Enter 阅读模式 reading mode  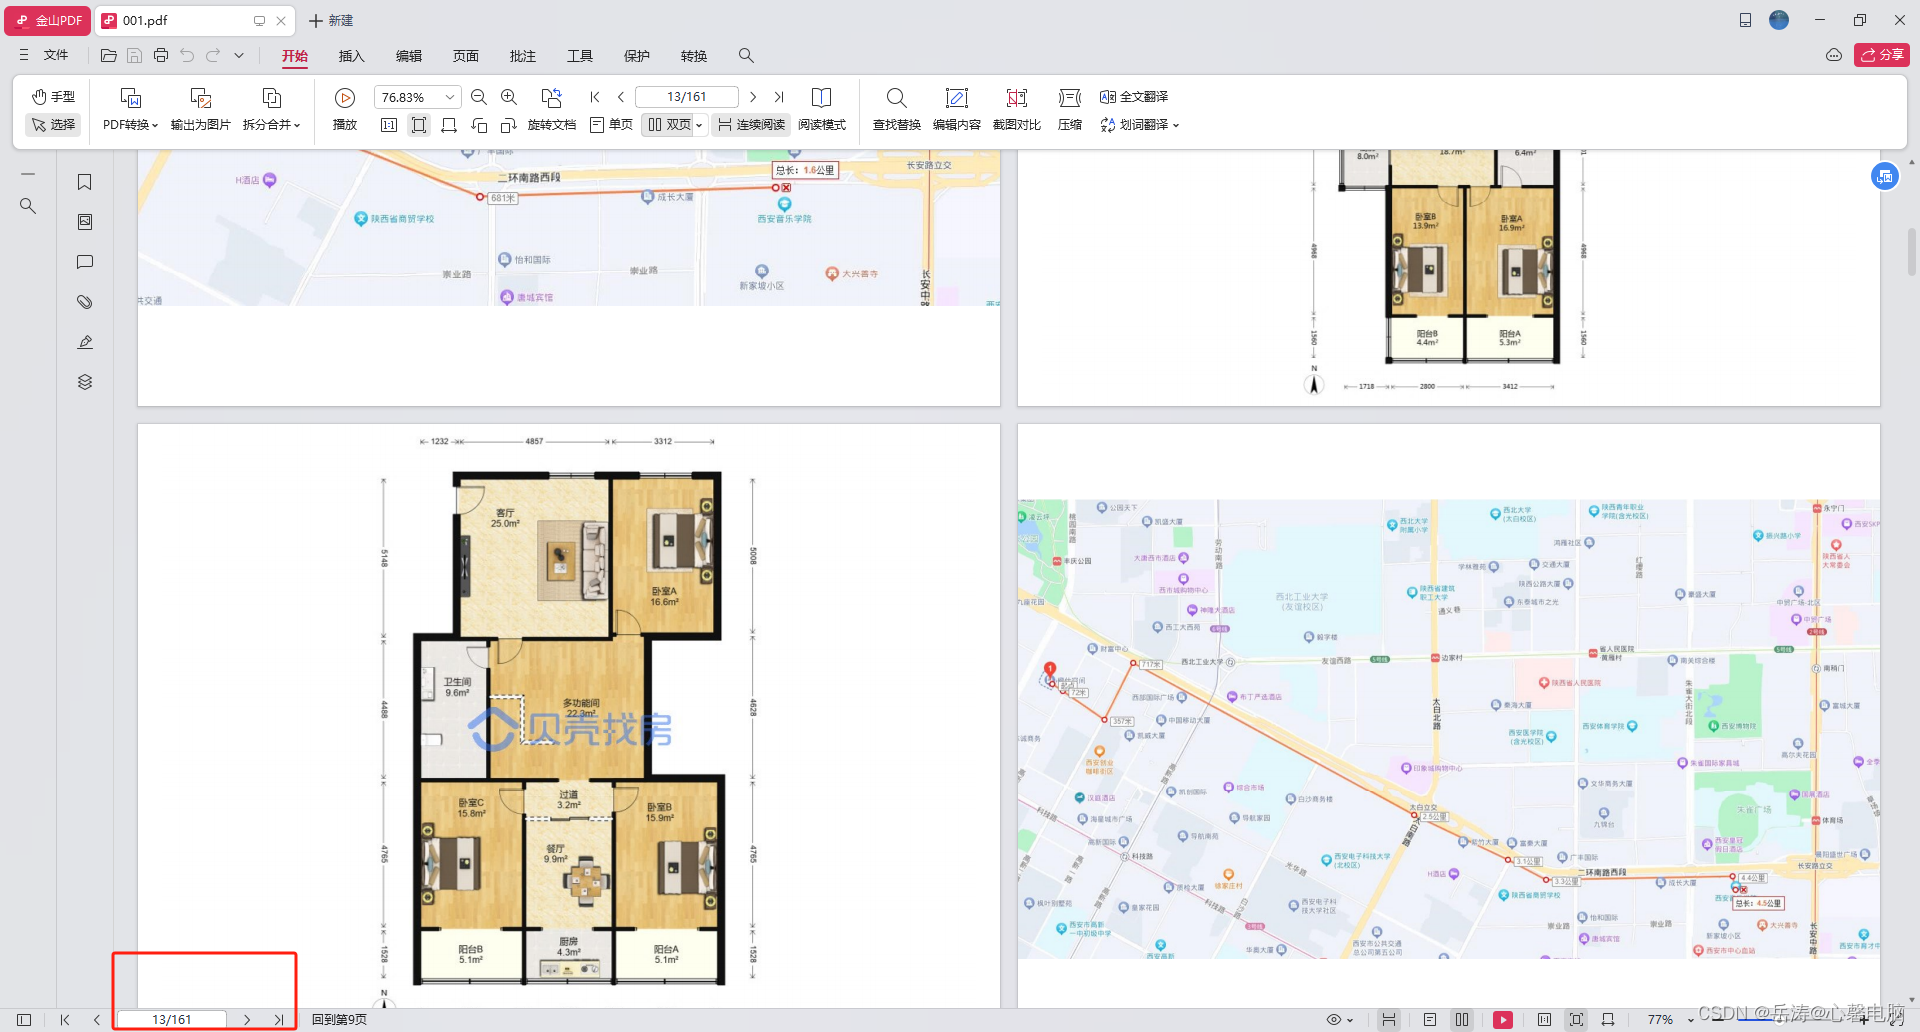click(x=822, y=110)
